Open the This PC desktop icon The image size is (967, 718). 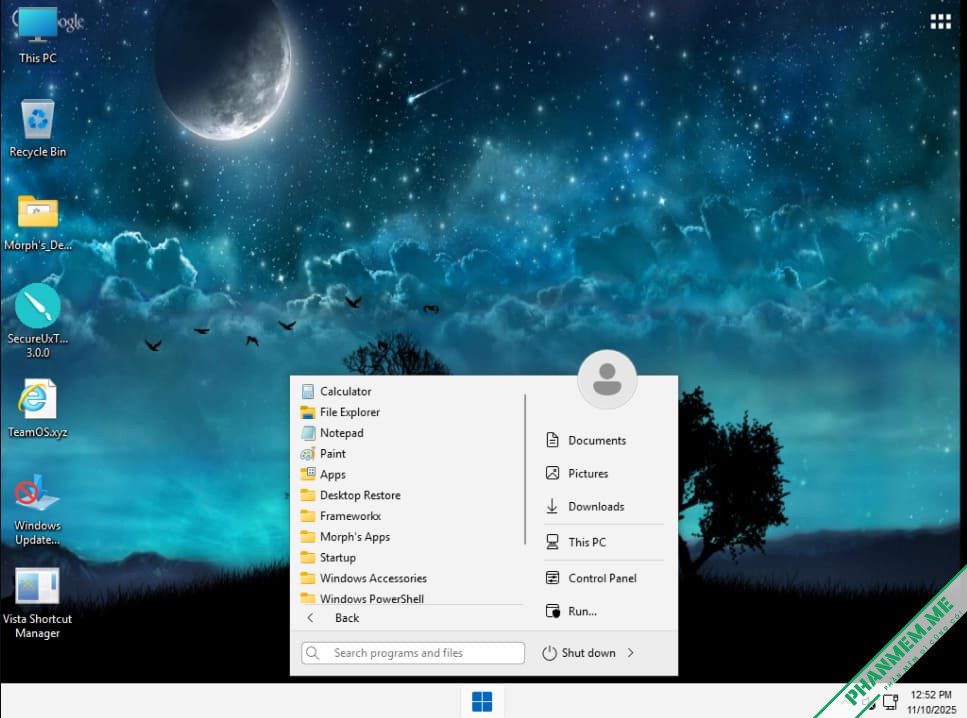38,35
